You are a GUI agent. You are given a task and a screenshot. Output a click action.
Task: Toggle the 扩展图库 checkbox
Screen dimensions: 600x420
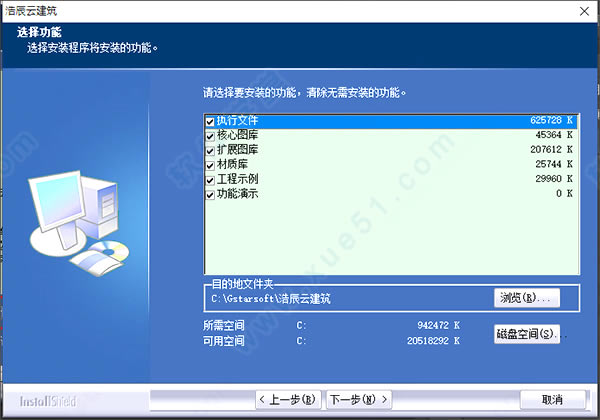click(210, 151)
